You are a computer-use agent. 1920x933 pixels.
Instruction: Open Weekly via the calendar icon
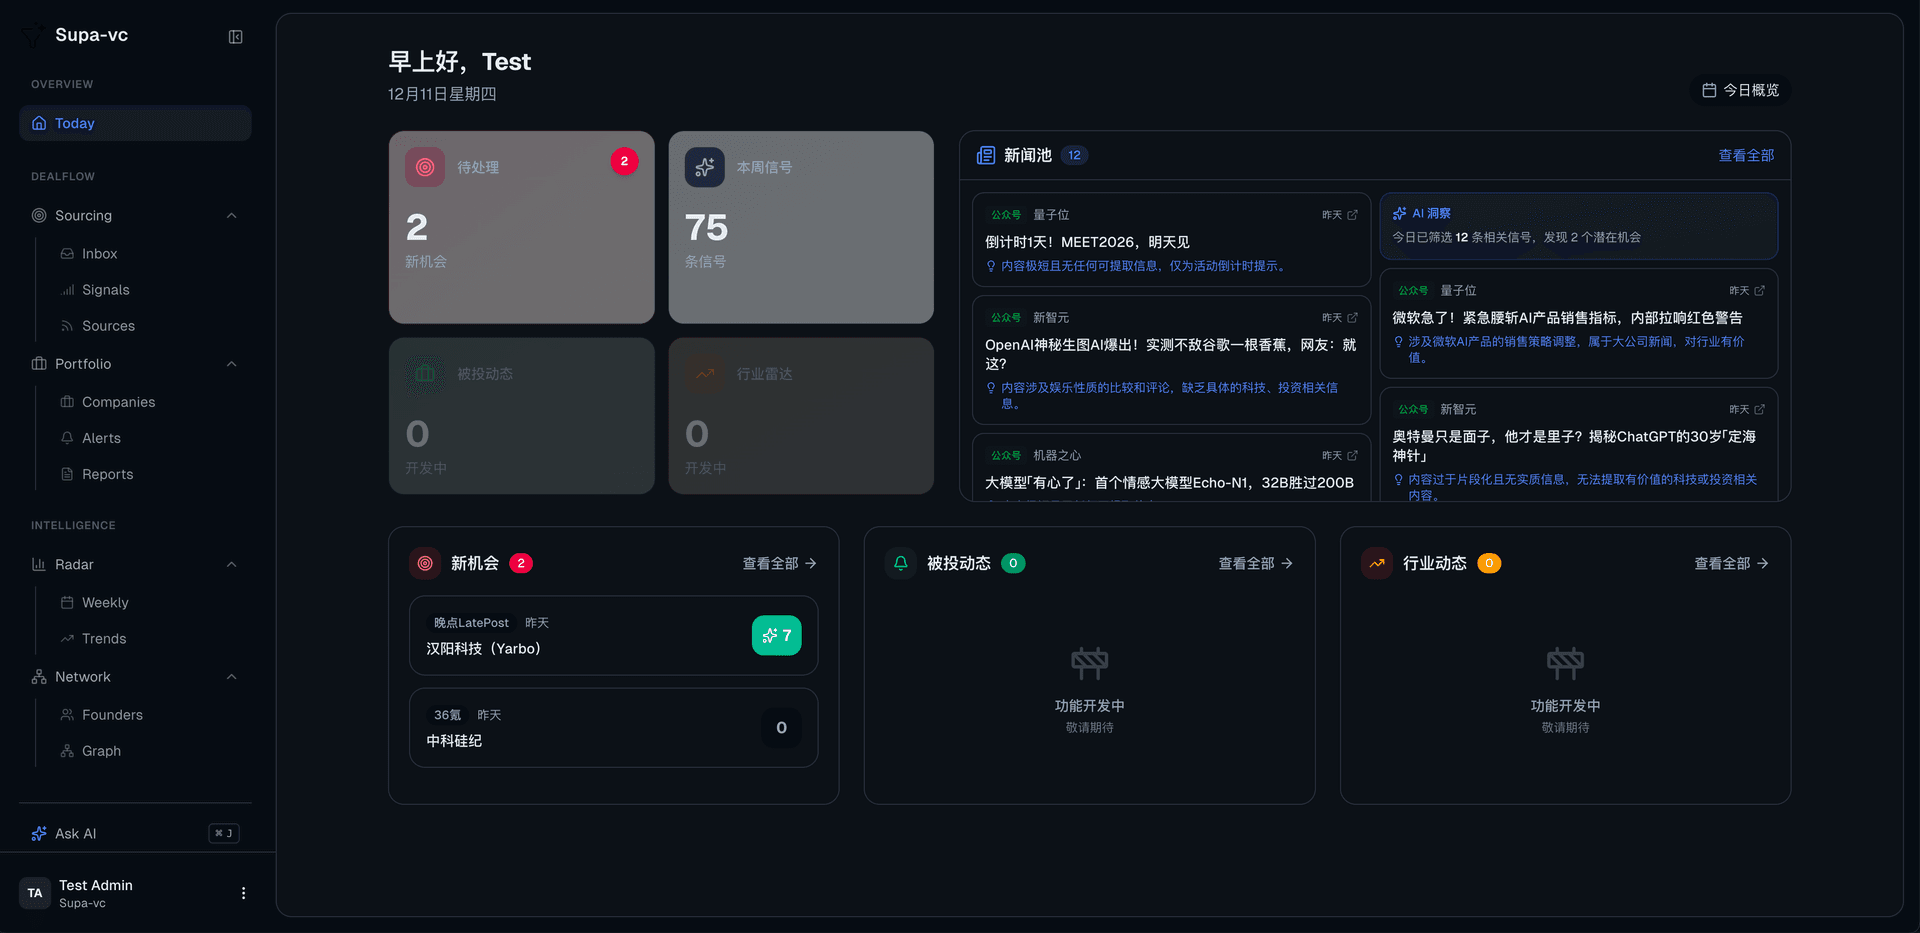[x=67, y=602]
